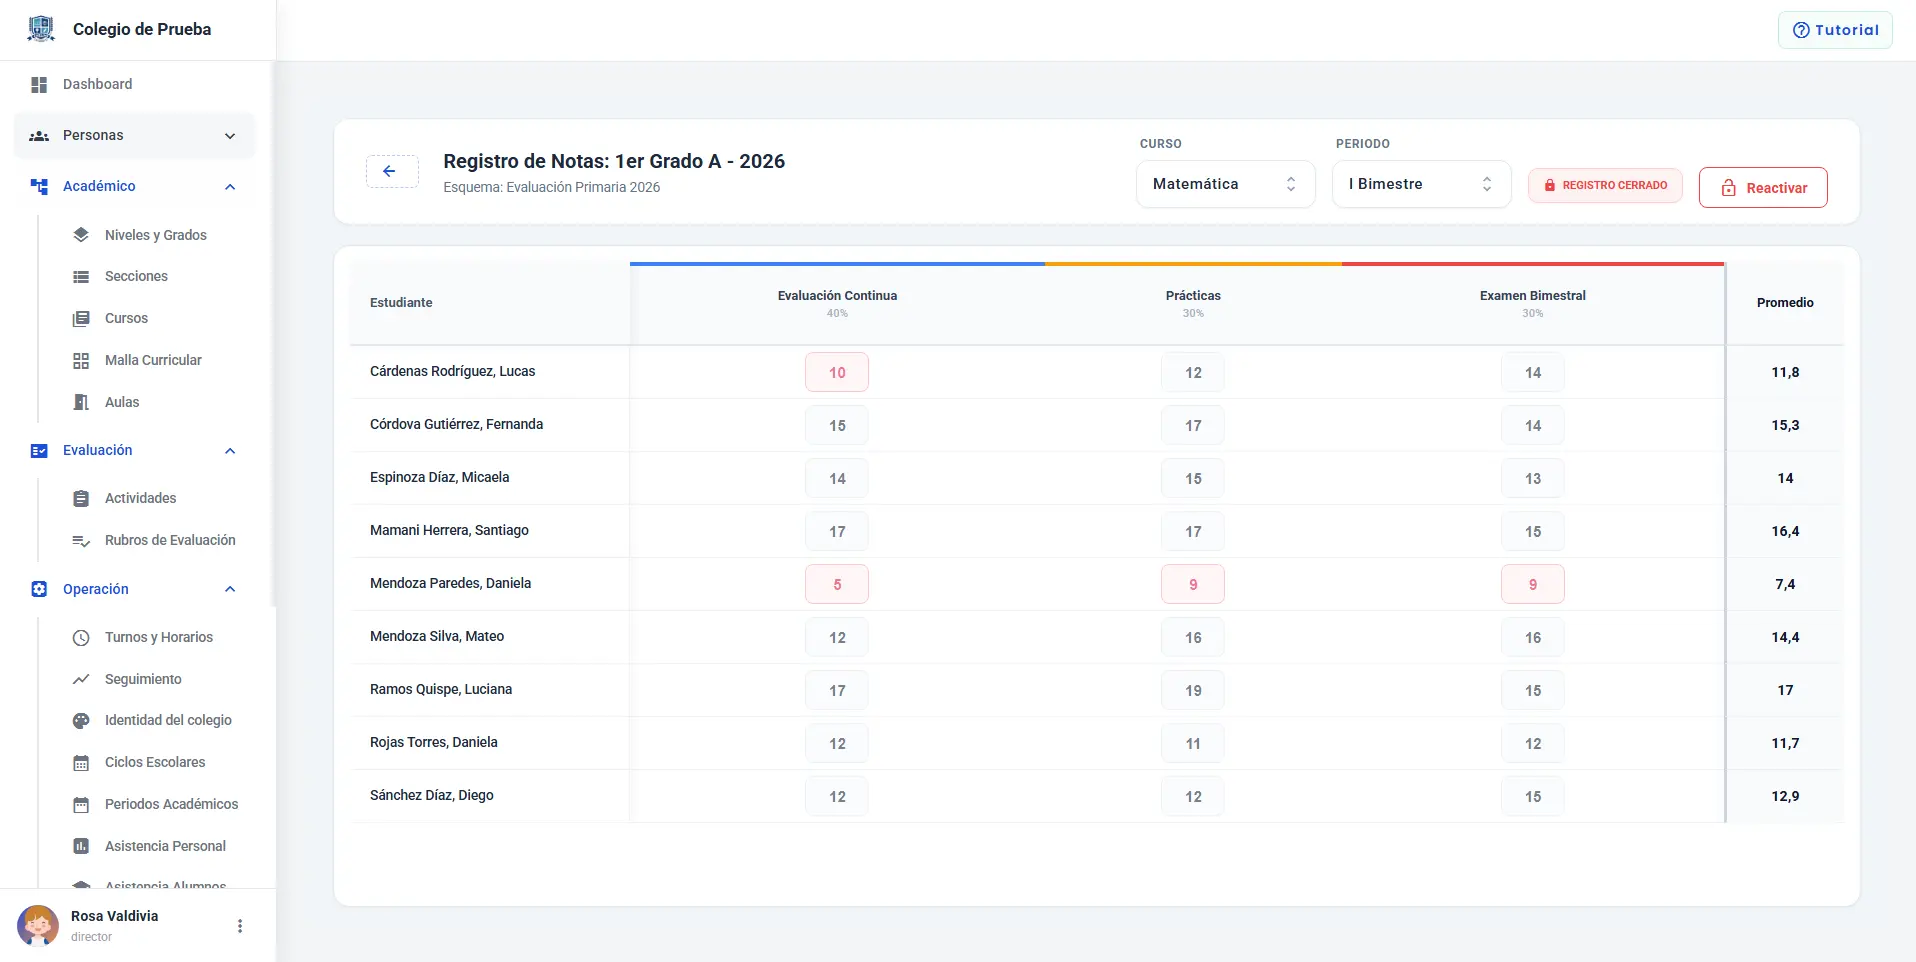1916x962 pixels.
Task: Open the Tutorial help button
Action: point(1835,30)
